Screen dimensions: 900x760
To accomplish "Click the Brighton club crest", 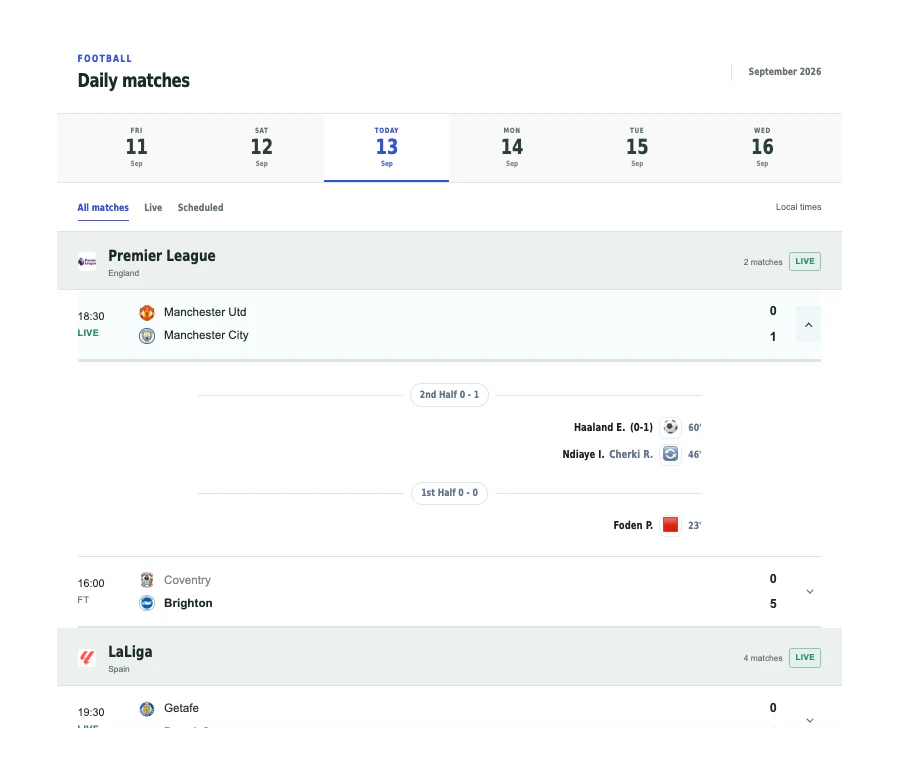I will [x=147, y=603].
